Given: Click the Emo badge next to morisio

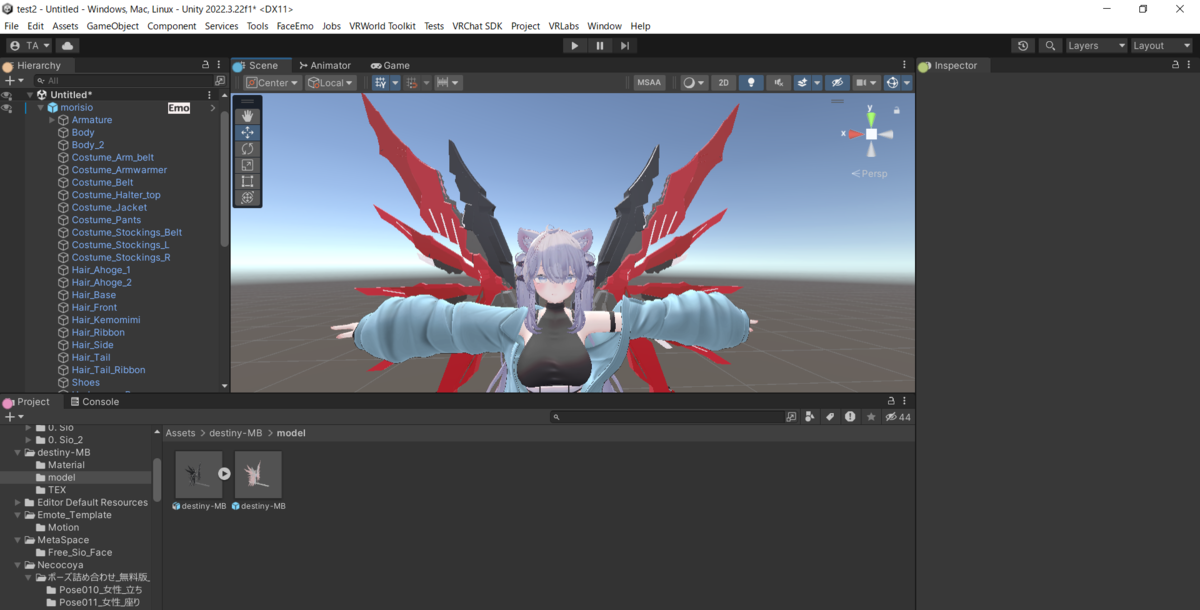Looking at the screenshot, I should (x=179, y=108).
